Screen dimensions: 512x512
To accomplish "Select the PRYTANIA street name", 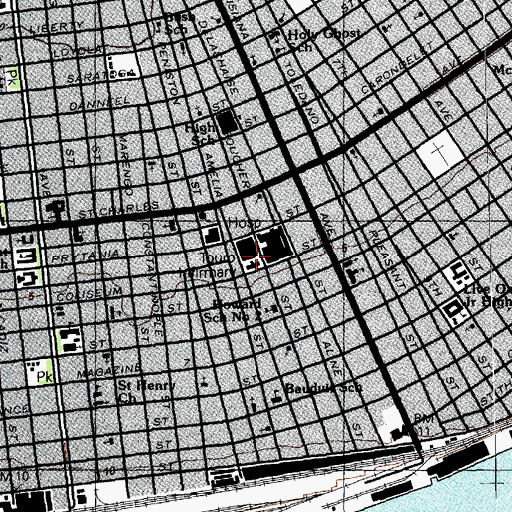I will click(85, 256).
